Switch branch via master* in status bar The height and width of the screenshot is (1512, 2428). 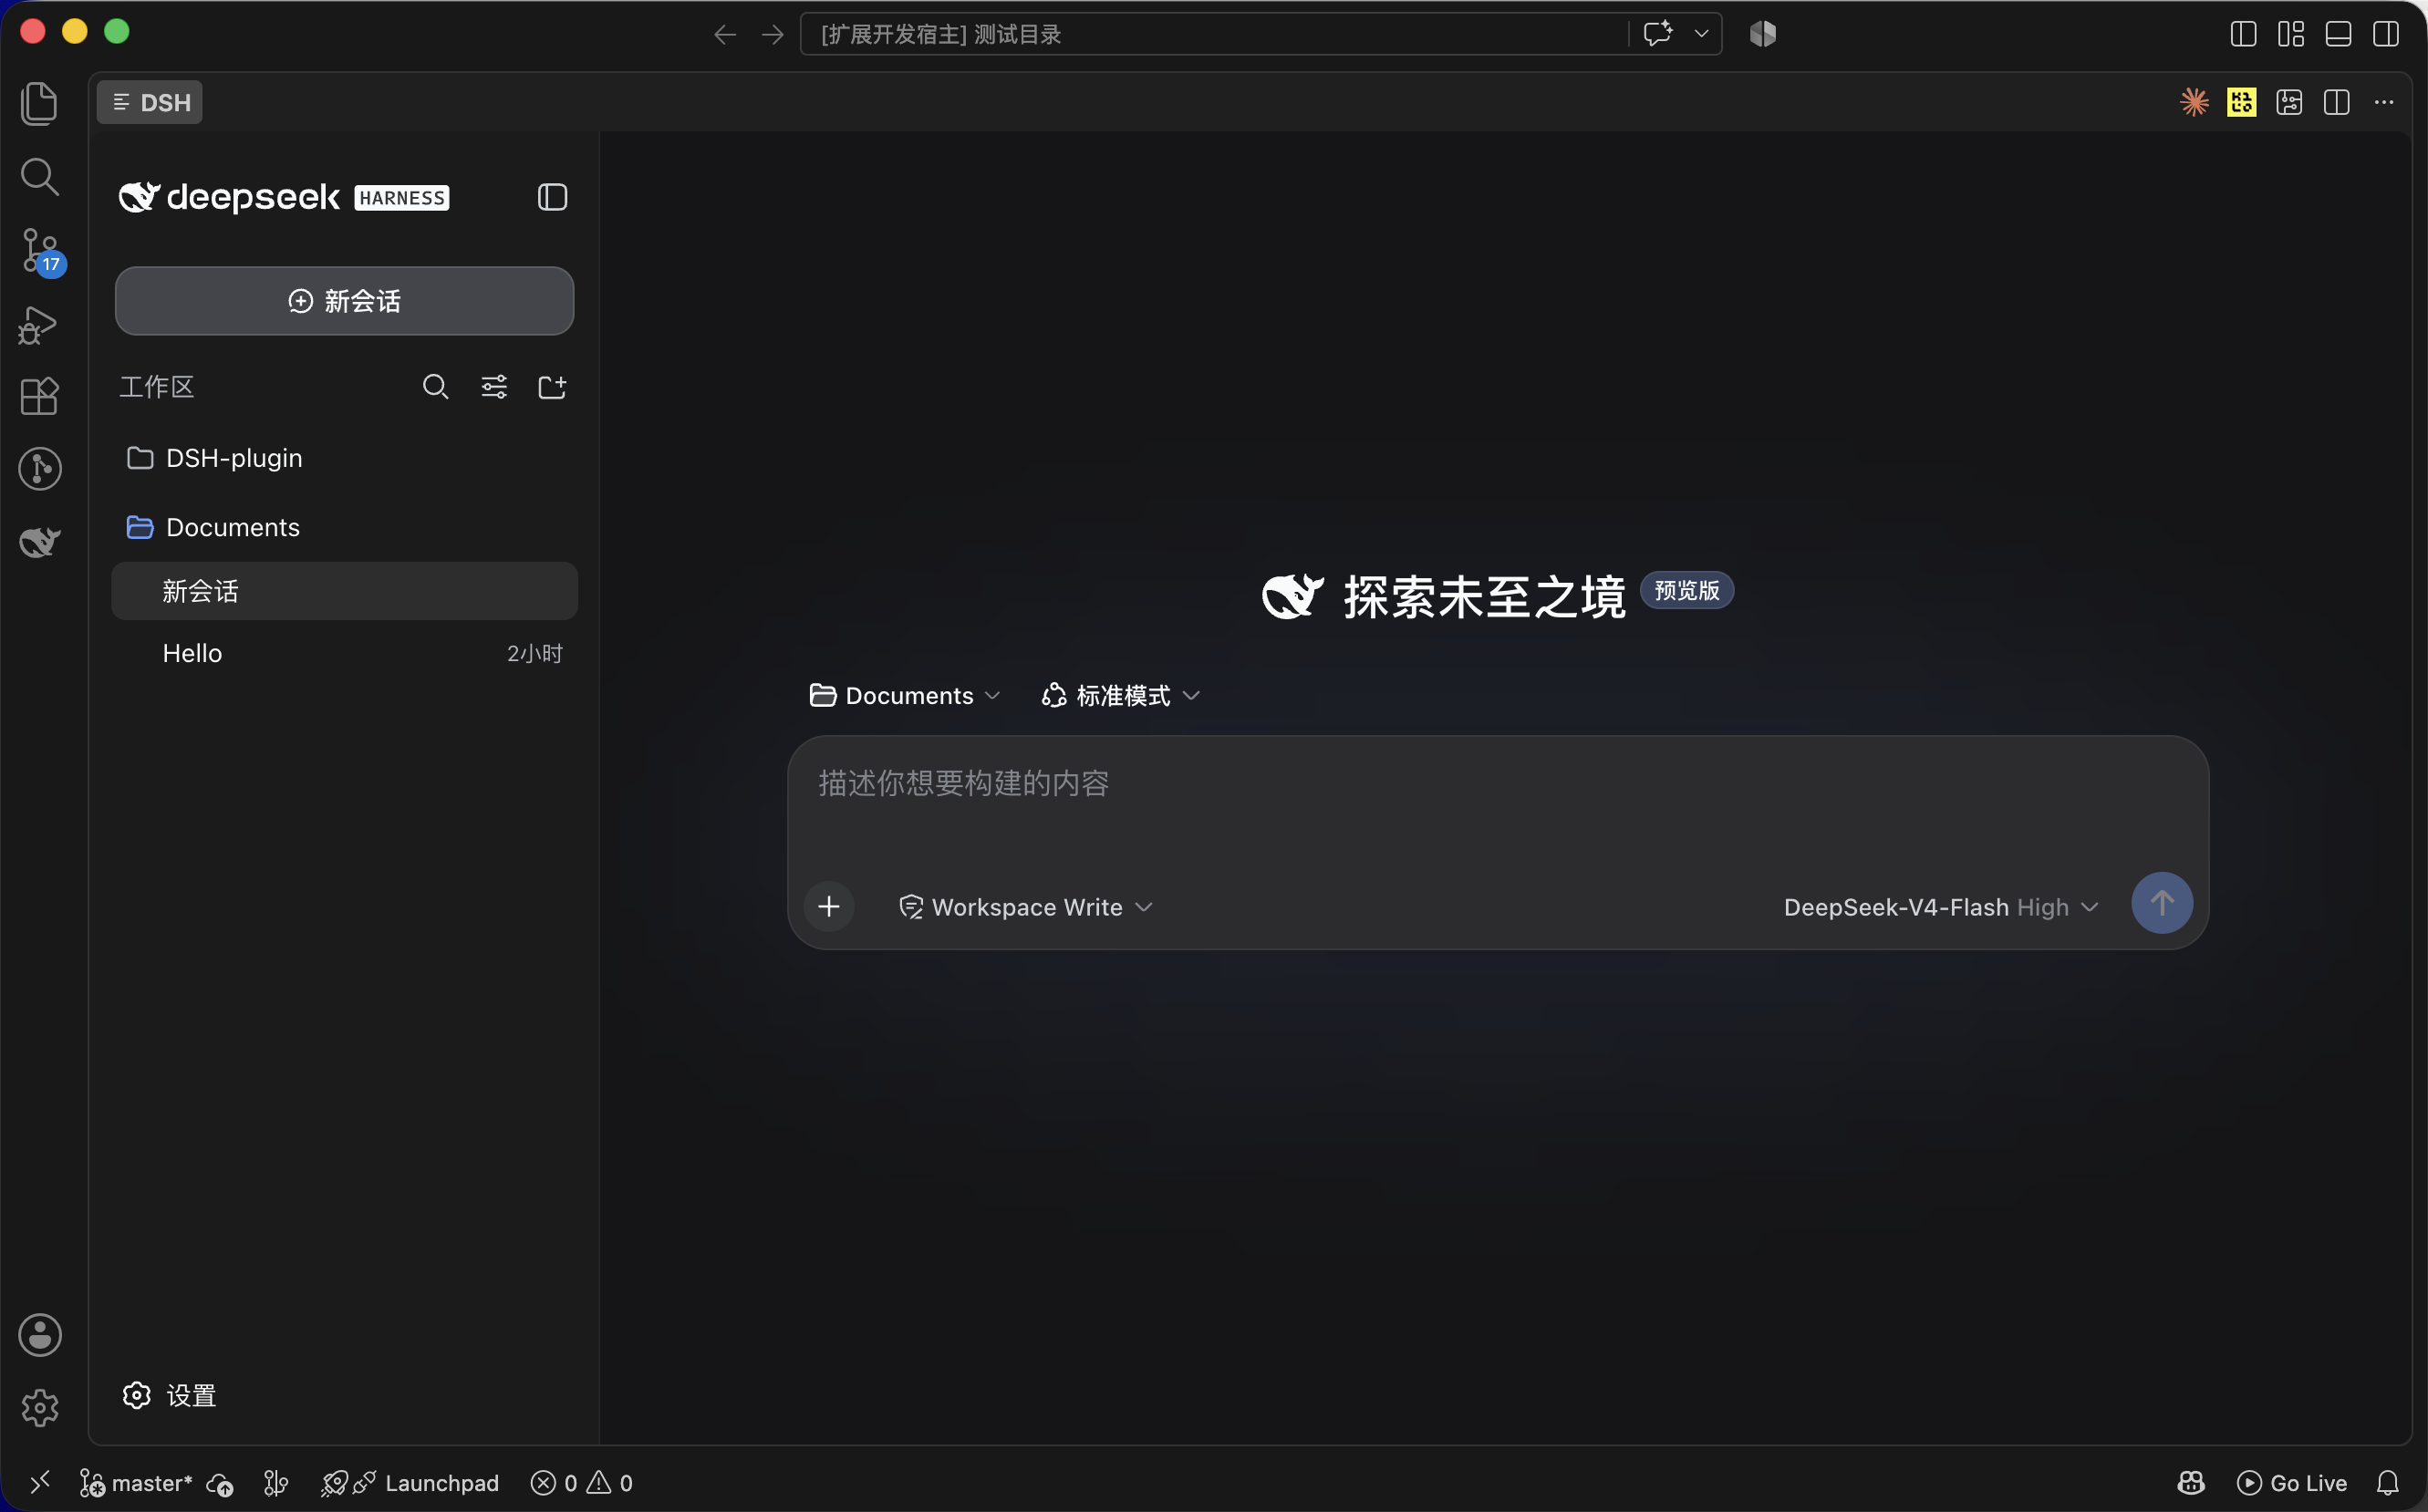point(135,1483)
